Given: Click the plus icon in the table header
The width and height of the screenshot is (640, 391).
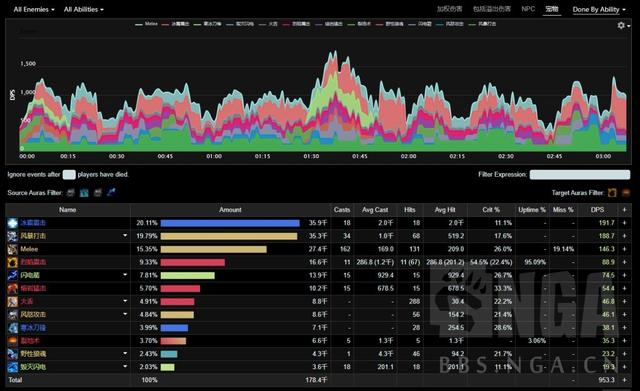Looking at the screenshot, I should point(624,210).
